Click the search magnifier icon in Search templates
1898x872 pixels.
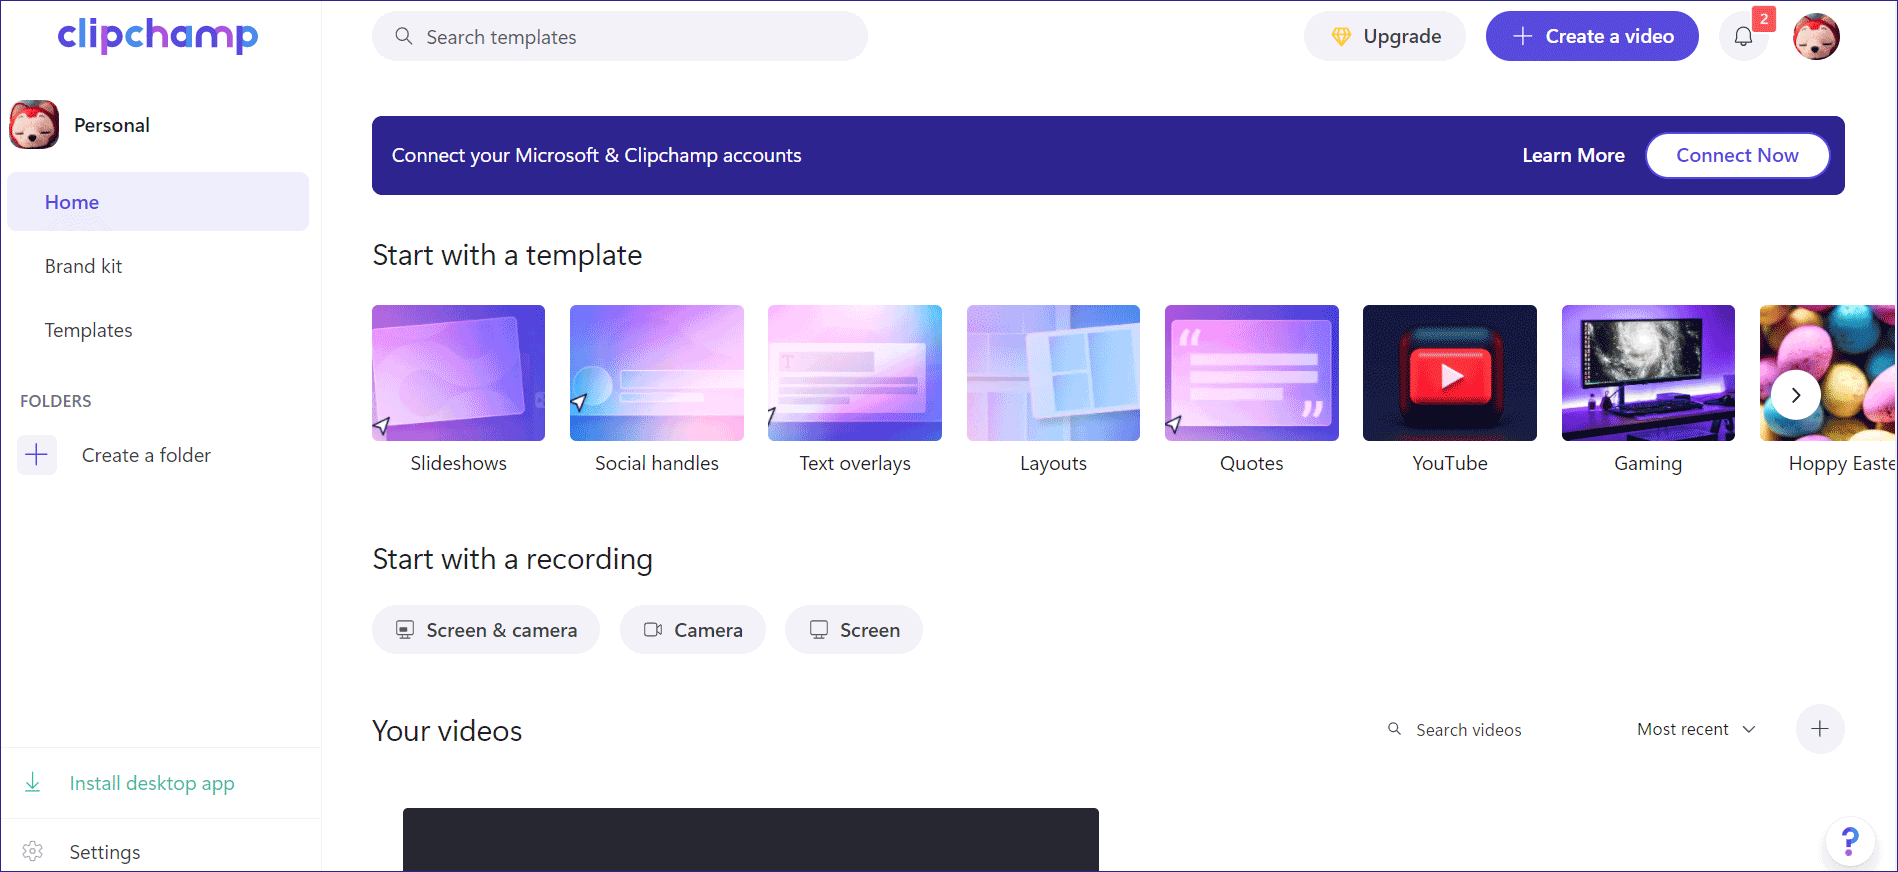(x=404, y=37)
